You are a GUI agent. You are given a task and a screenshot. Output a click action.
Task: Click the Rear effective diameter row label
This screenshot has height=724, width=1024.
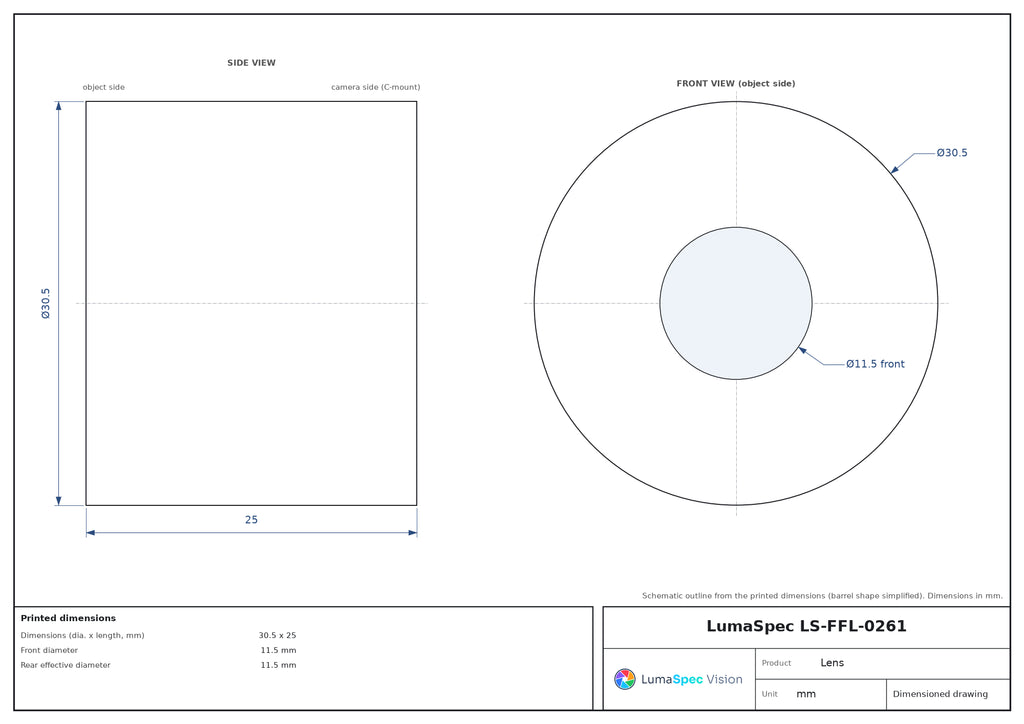coord(65,665)
